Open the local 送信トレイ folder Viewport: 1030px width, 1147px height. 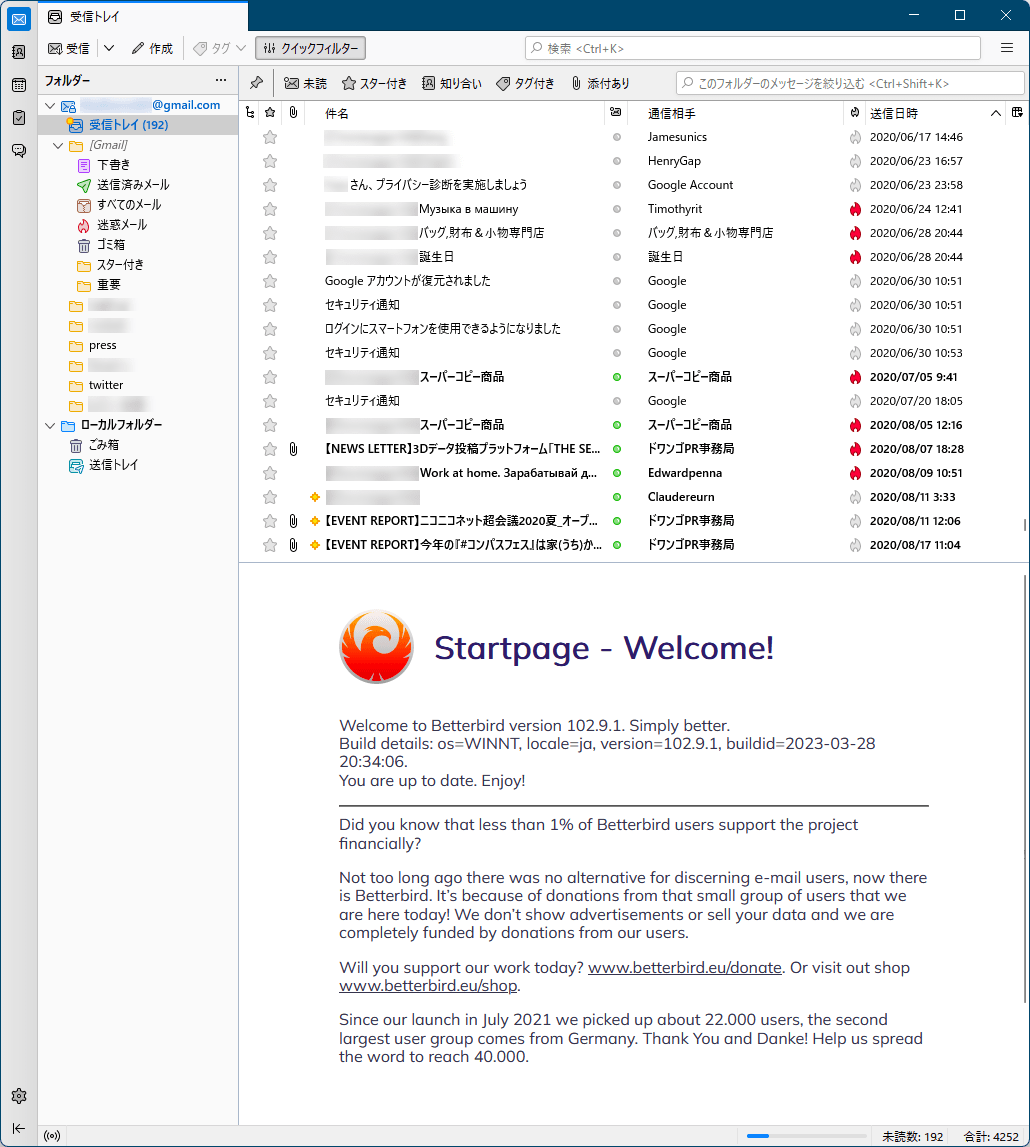(x=138, y=465)
